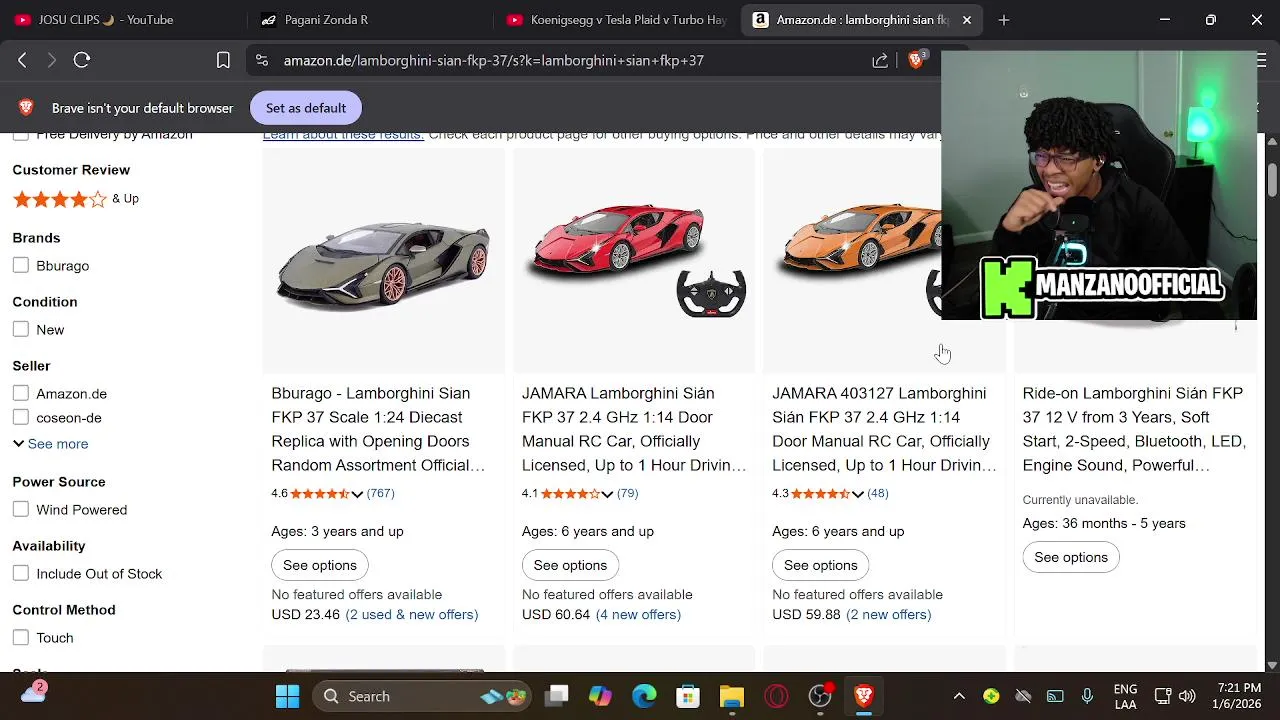This screenshot has width=1280, height=720.
Task: Open a new browser tab with plus
Action: [x=1004, y=20]
